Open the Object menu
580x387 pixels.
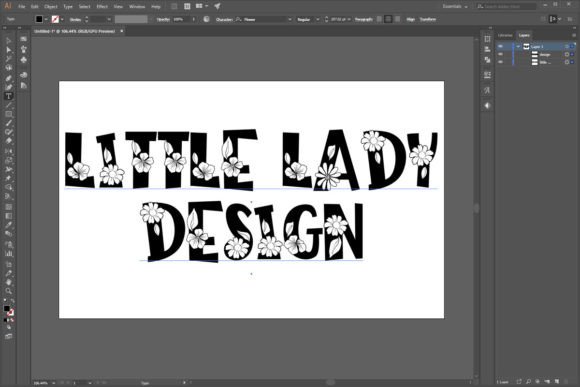[51, 6]
